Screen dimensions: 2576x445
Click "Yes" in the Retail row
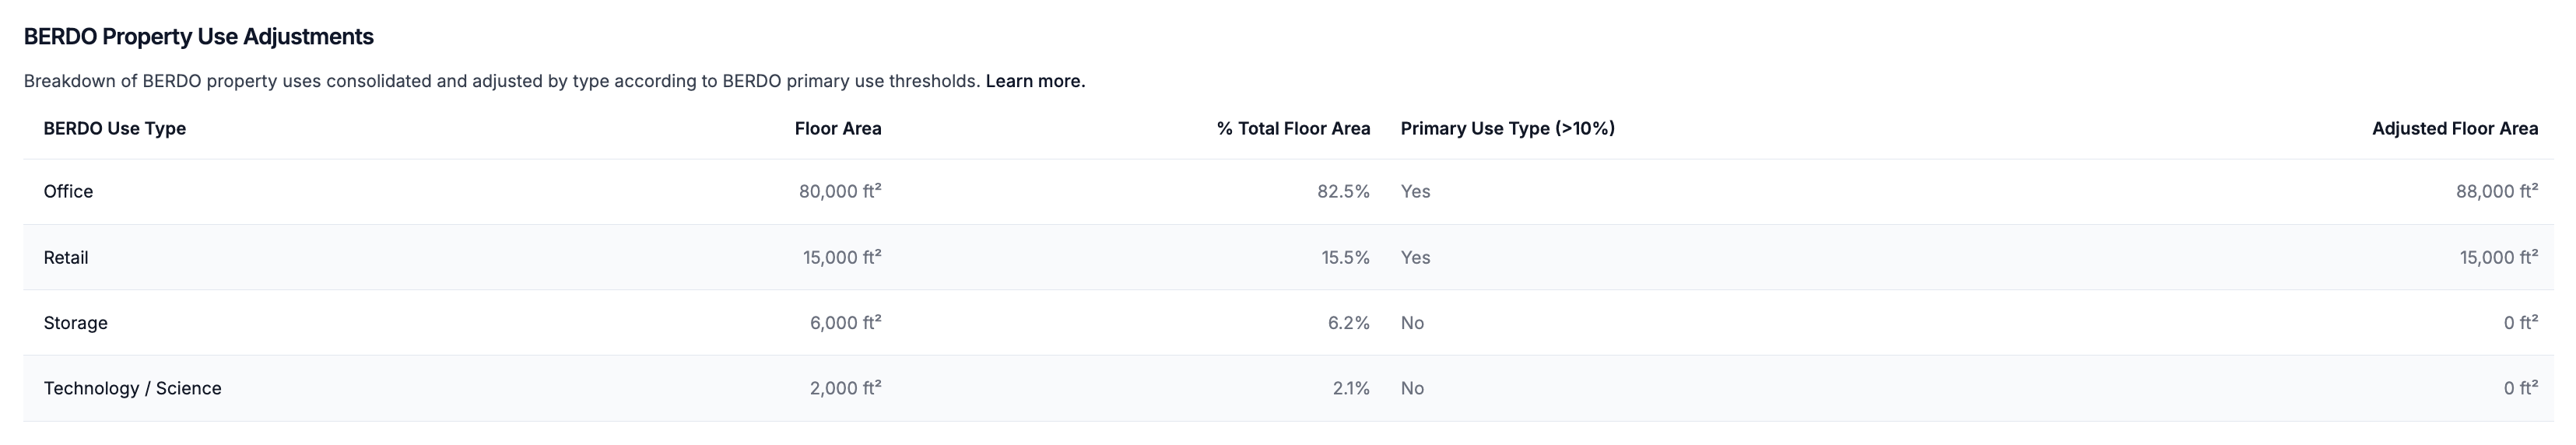coord(1415,257)
